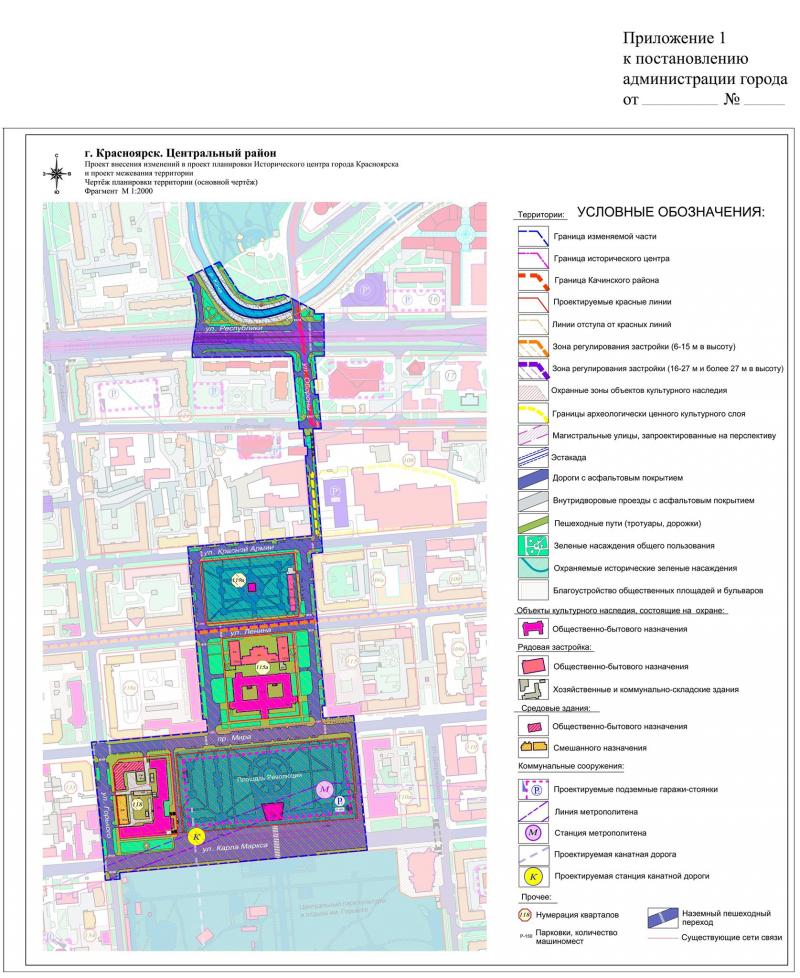Viewport: 800px width, 978px height.
Task: Click the heading УСЛОВНЫЕ ОБОЗНАЧЕНИЯ:
Action: point(671,212)
